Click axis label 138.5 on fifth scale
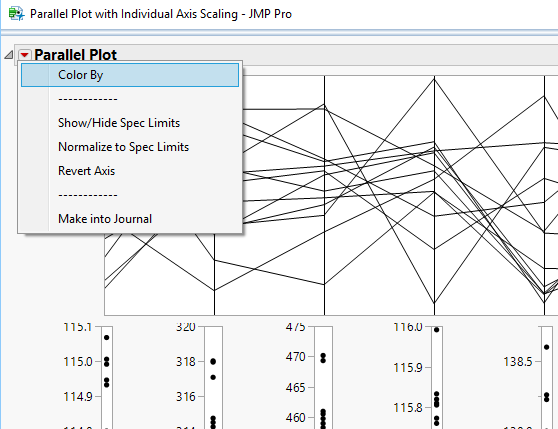This screenshot has width=558, height=429. 518,362
